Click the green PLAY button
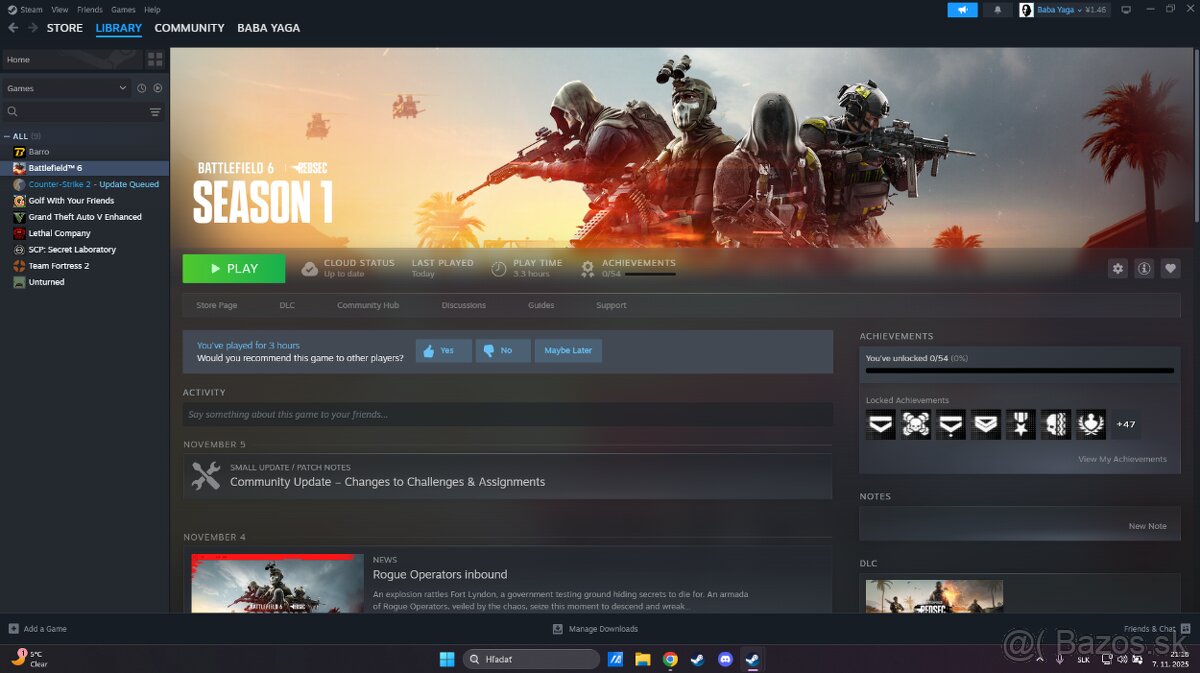 pyautogui.click(x=233, y=268)
